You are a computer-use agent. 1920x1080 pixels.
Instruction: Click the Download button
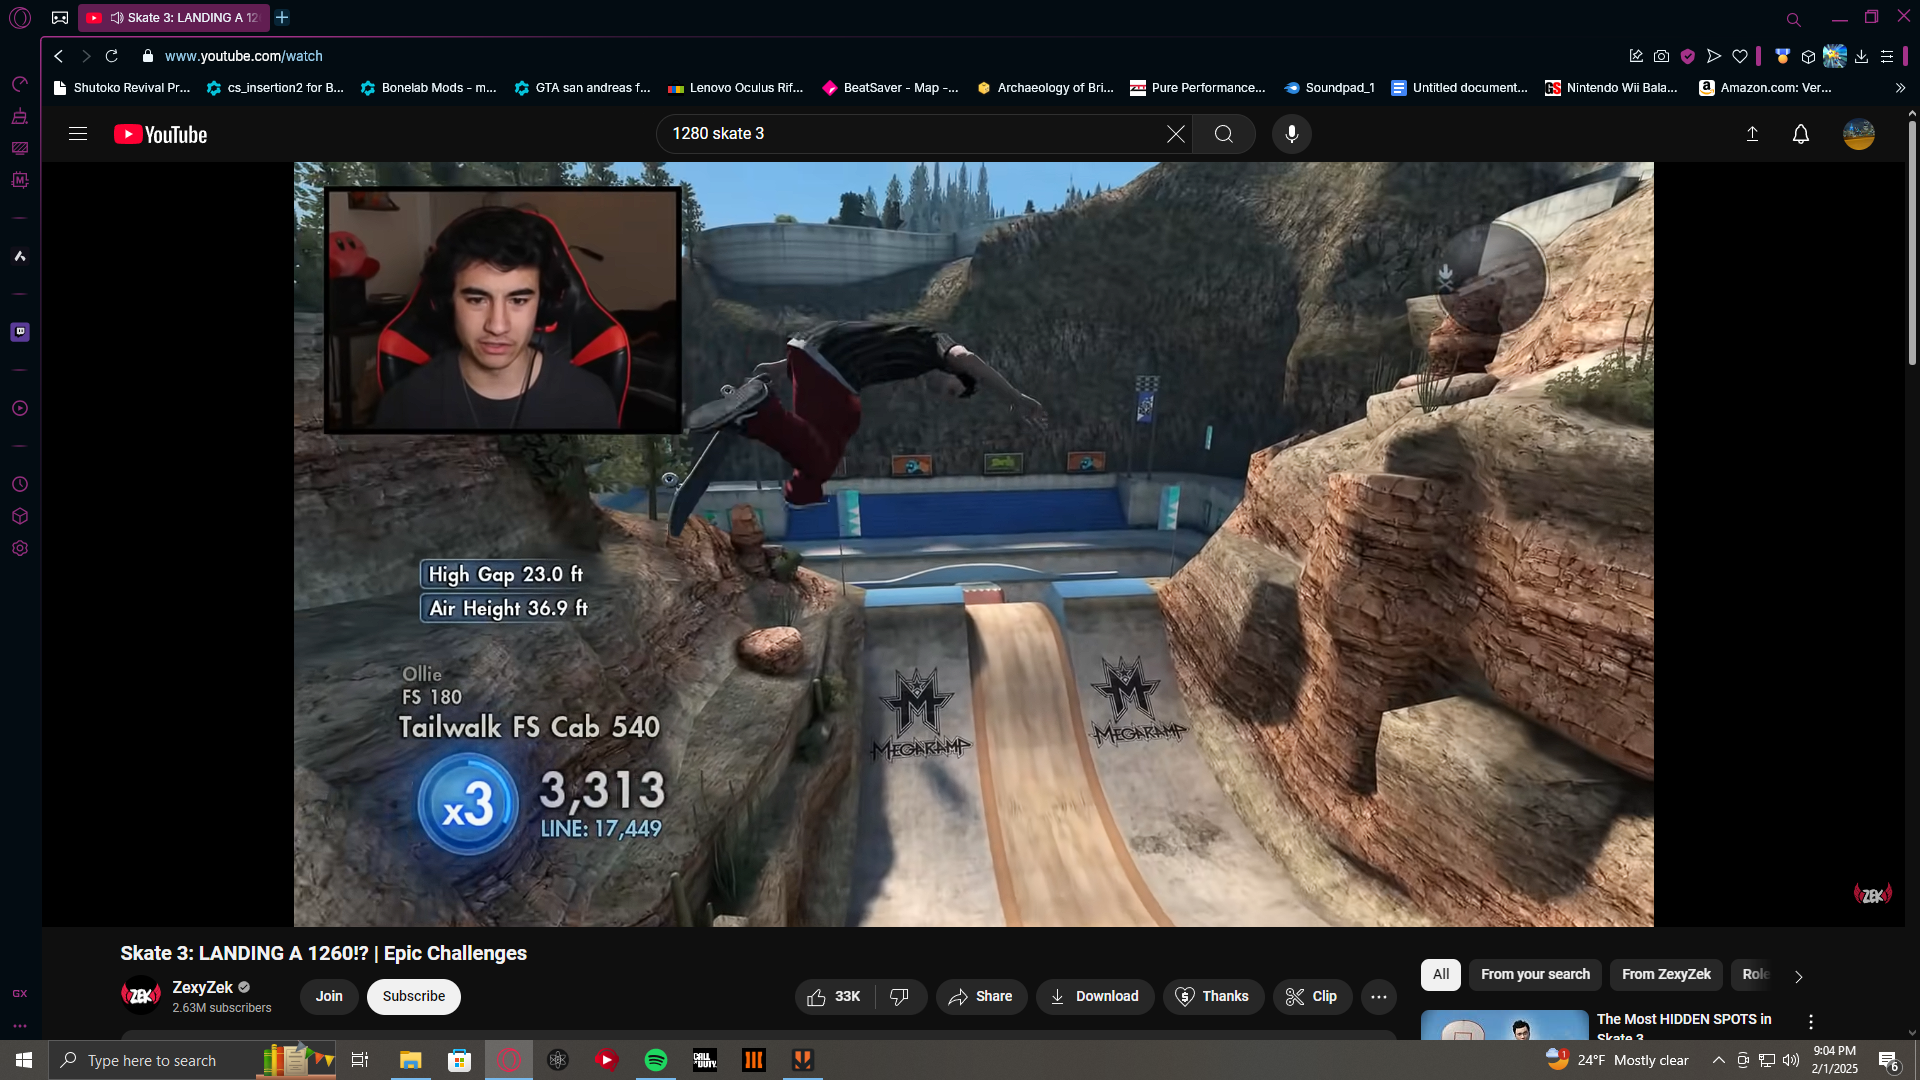point(1094,996)
